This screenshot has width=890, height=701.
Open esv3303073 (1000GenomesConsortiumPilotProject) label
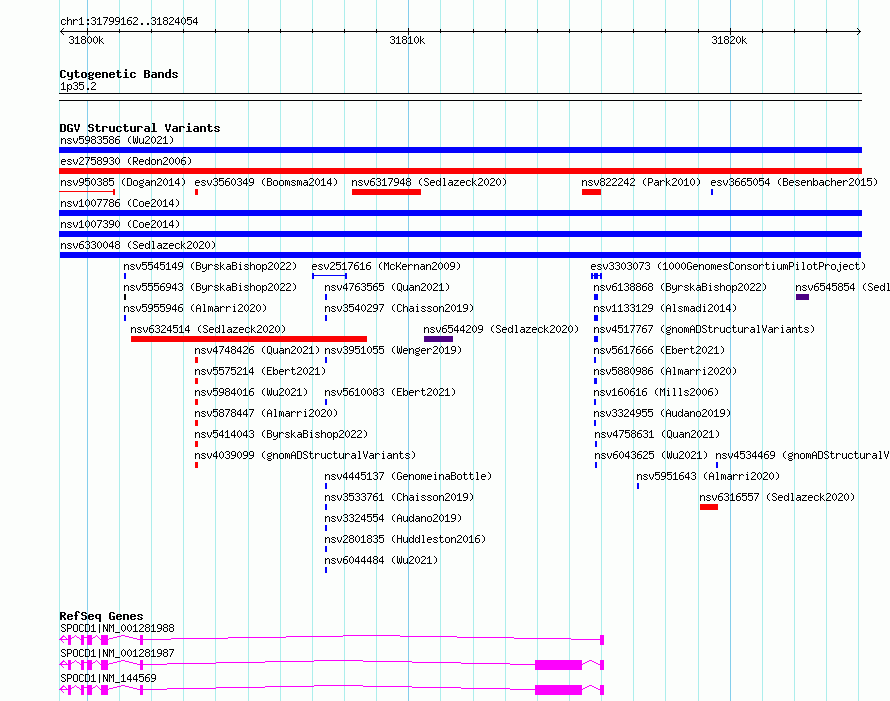[728, 266]
